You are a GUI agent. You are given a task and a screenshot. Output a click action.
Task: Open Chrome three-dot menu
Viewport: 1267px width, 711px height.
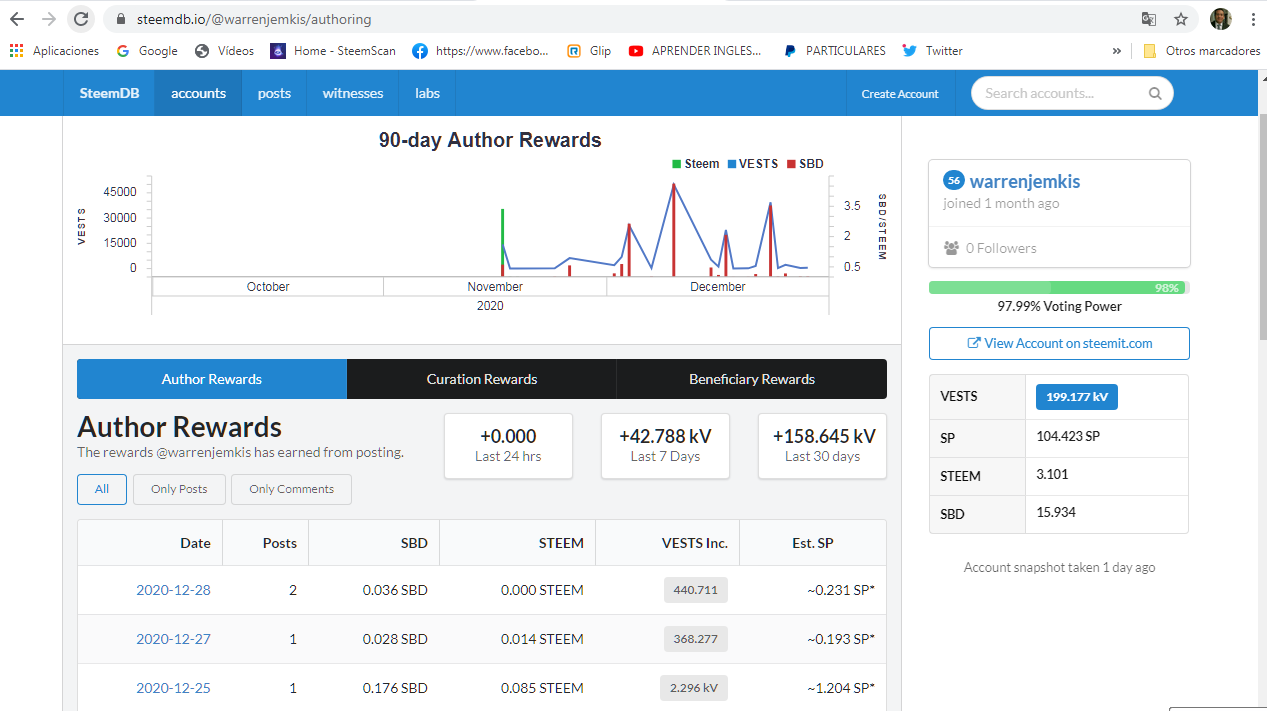point(1253,19)
